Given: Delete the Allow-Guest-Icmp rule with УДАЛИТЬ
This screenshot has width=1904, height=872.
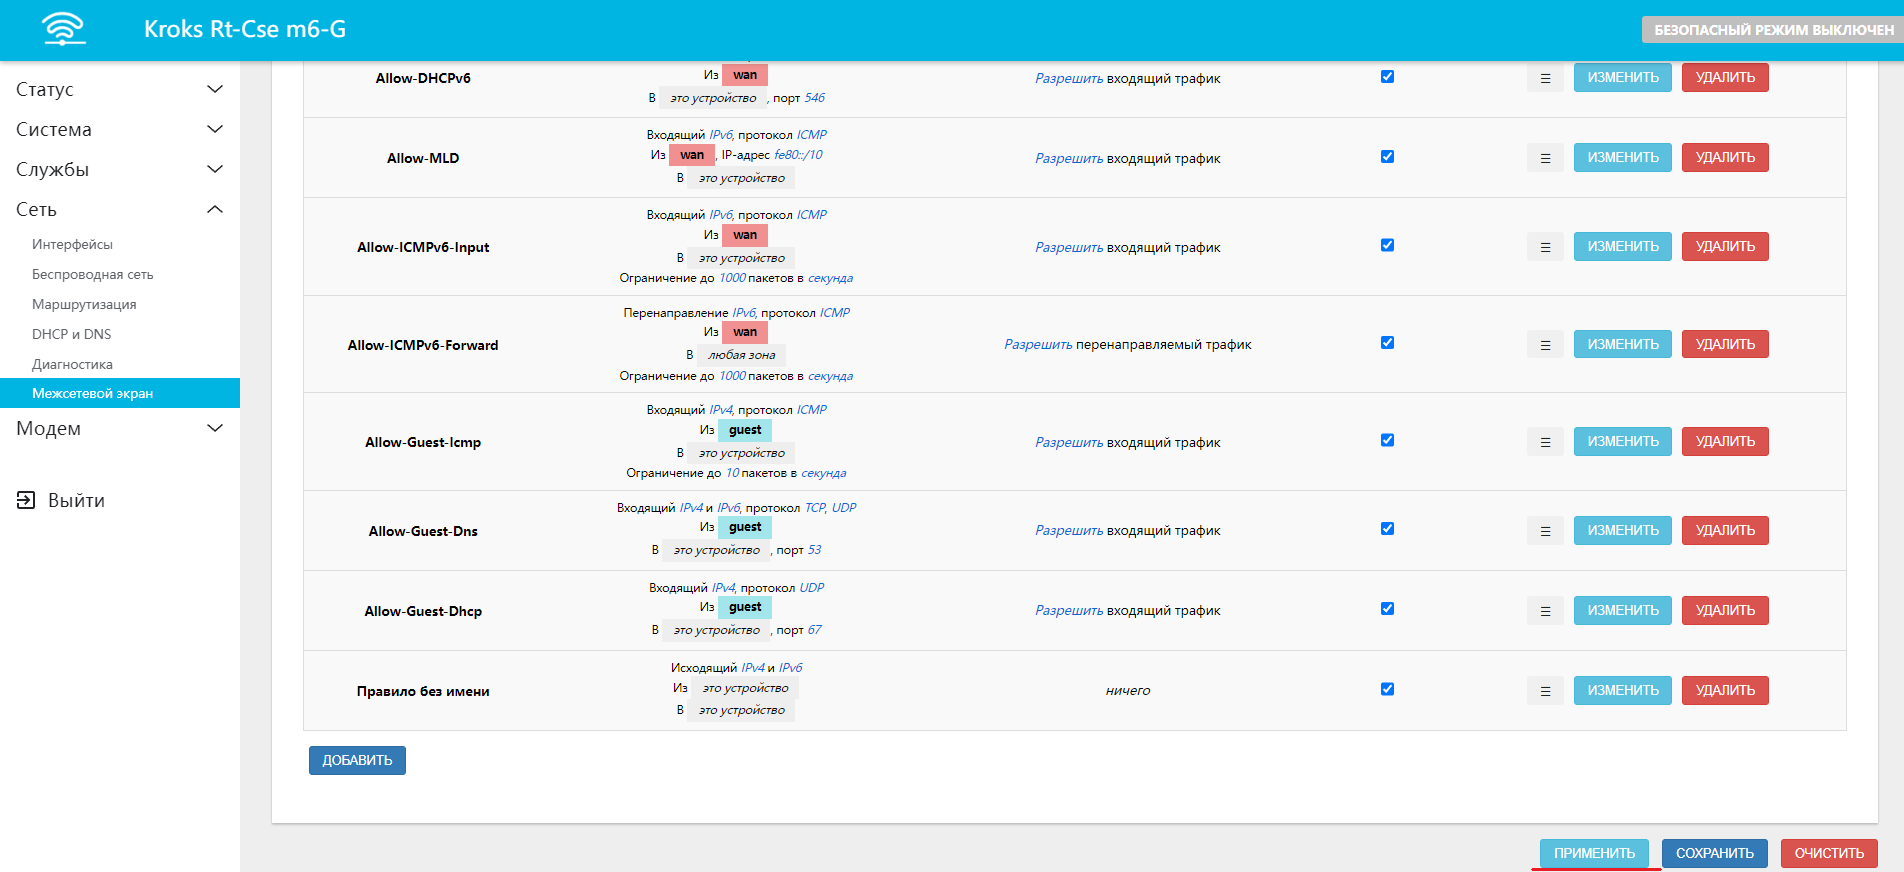Looking at the screenshot, I should tap(1725, 442).
